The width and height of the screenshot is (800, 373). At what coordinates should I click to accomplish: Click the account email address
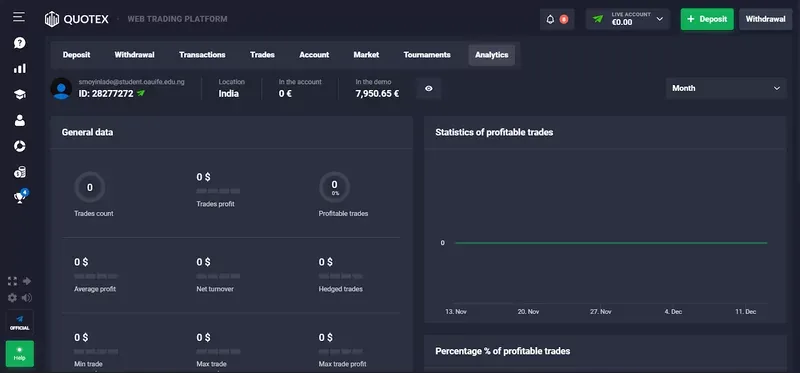tap(132, 82)
